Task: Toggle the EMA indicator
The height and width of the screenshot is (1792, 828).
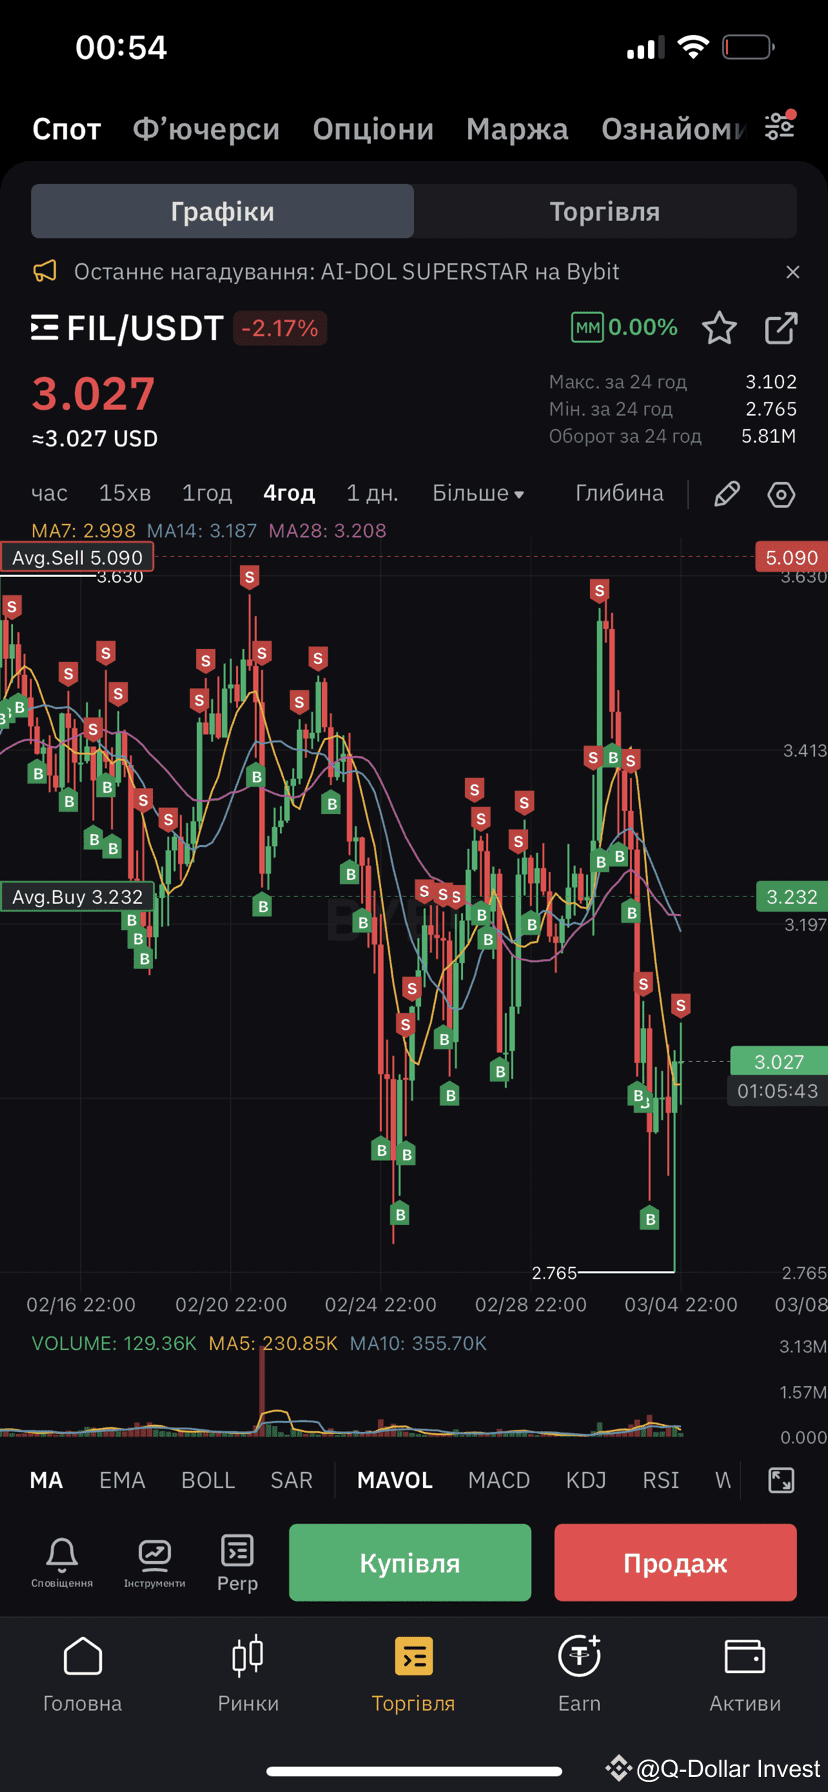Action: coord(122,1480)
